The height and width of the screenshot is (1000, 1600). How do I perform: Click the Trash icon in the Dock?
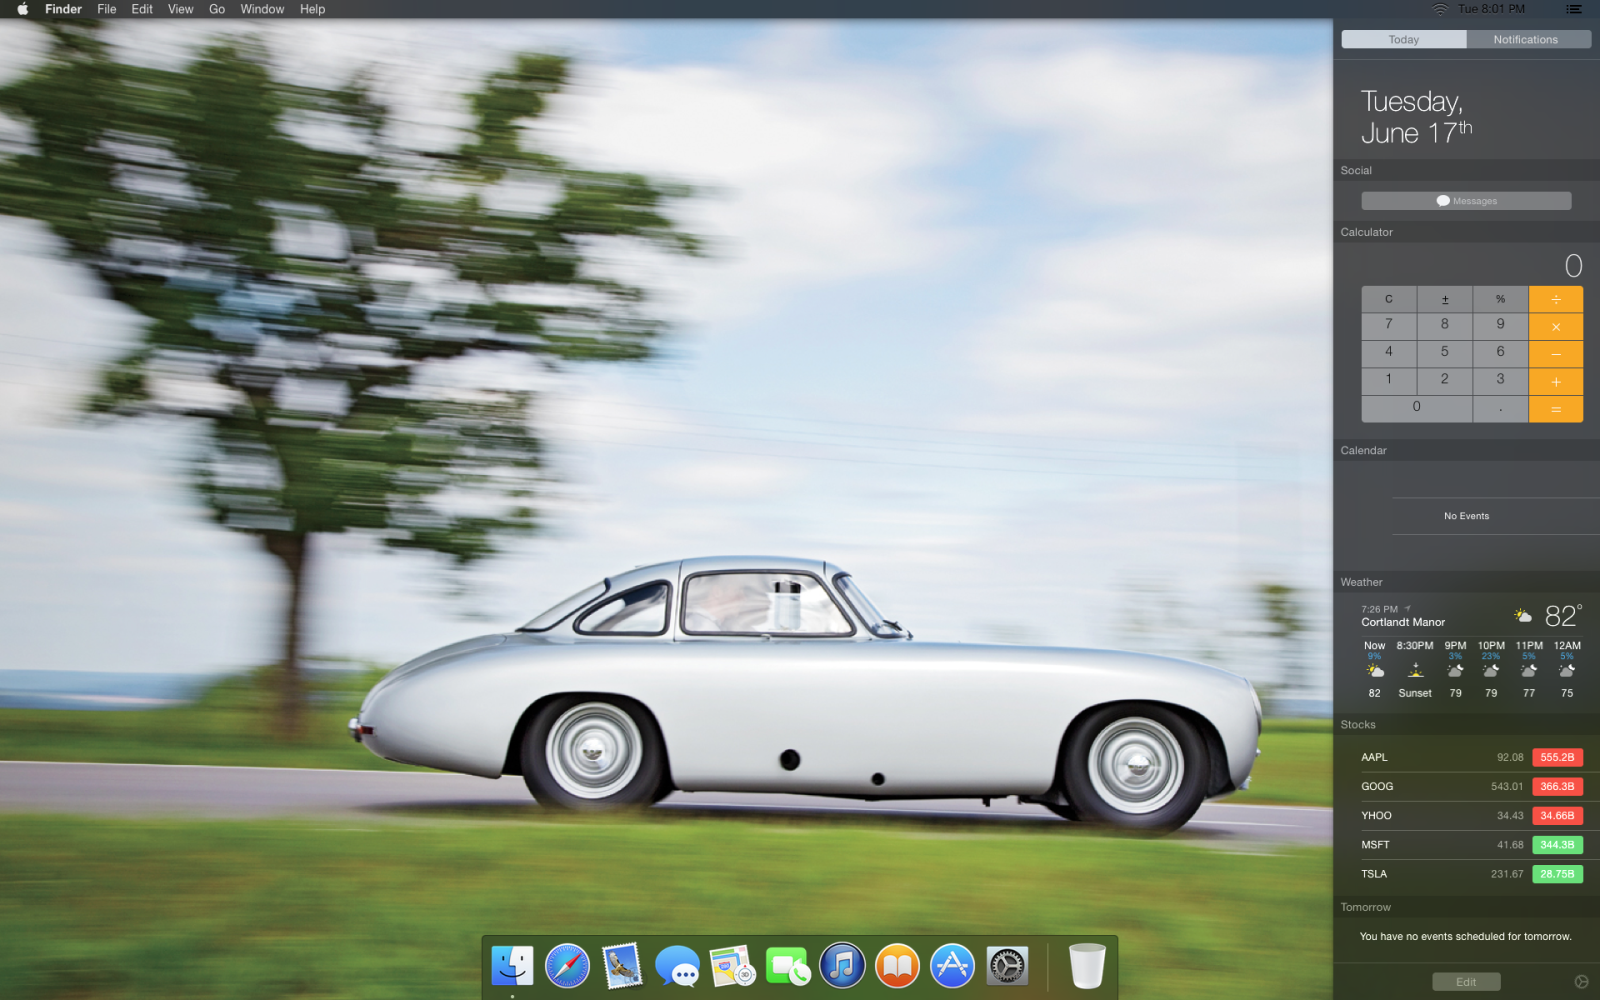1086,966
